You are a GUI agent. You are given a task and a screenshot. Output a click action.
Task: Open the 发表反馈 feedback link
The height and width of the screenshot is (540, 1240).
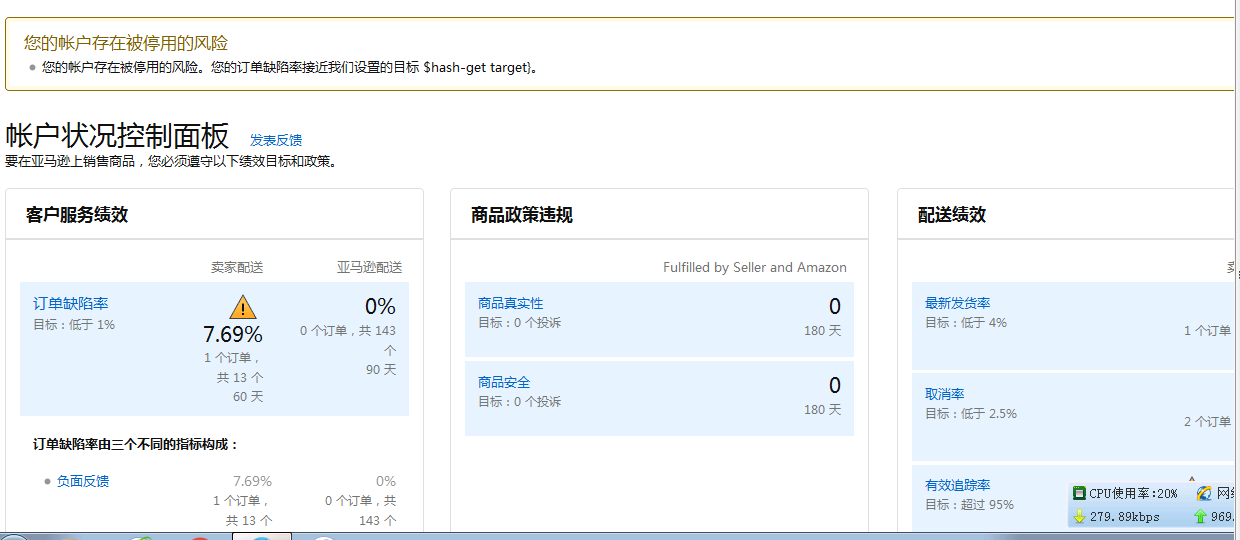coord(276,140)
